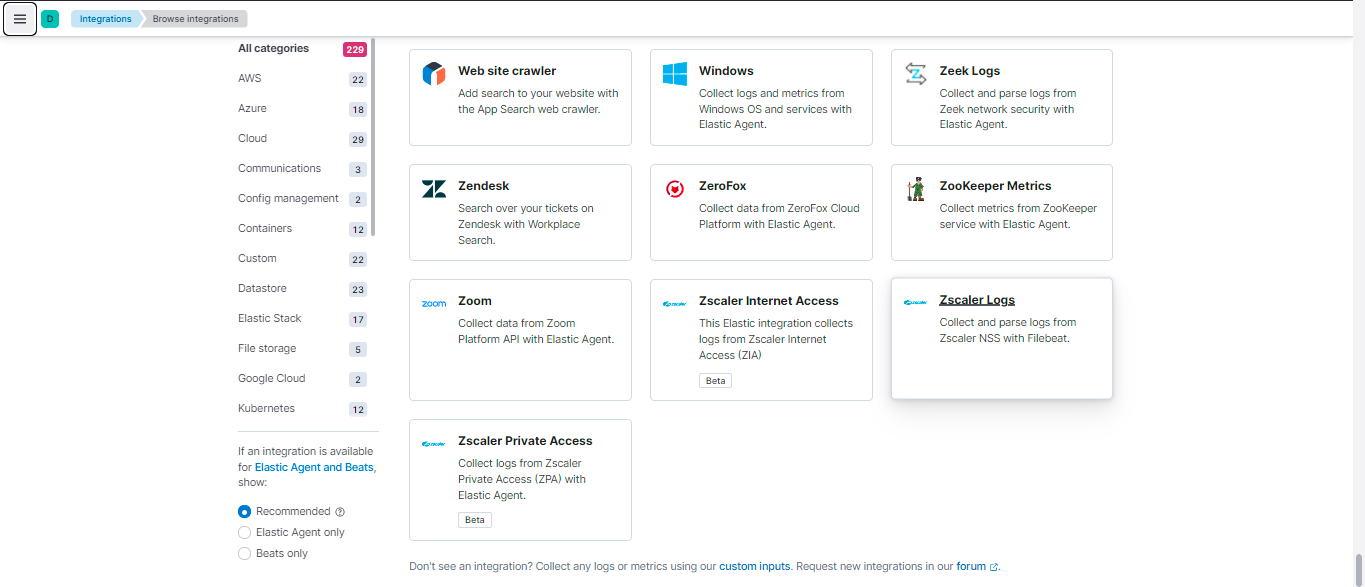Click the category list scrollbar
Image resolution: width=1365 pixels, height=587 pixels.
[373, 137]
